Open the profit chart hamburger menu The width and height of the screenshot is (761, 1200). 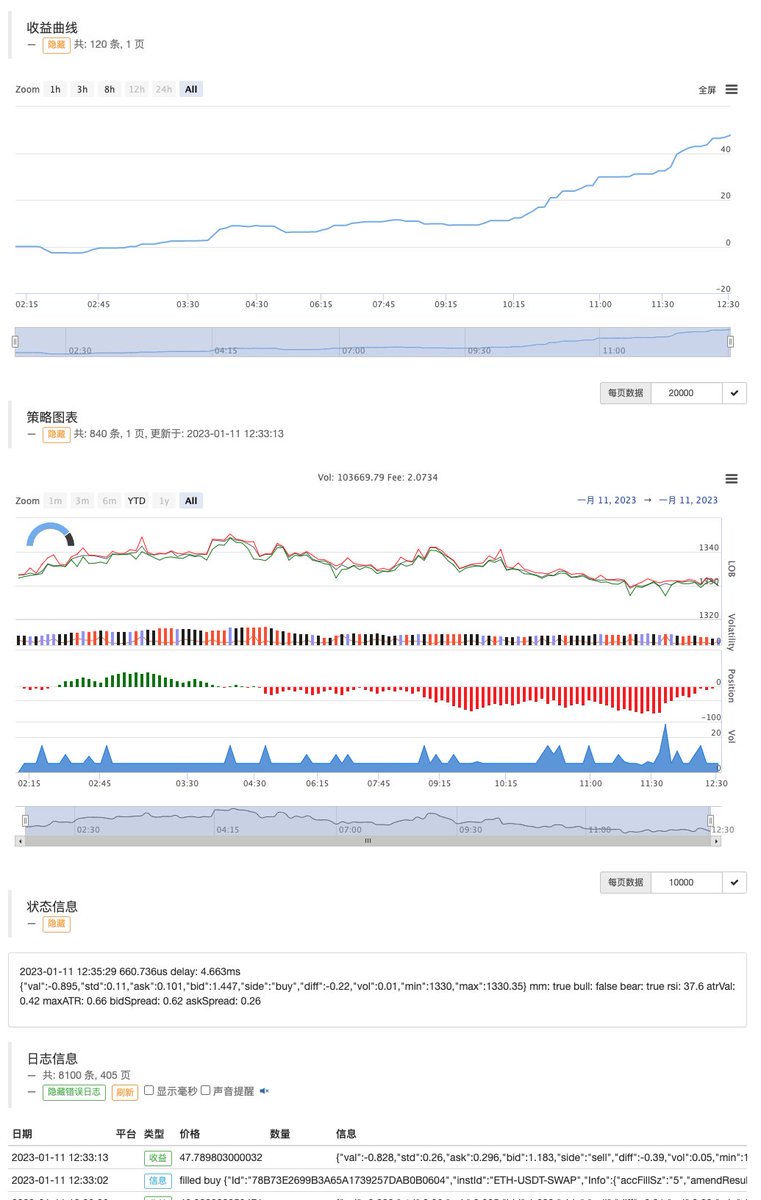click(x=732, y=89)
